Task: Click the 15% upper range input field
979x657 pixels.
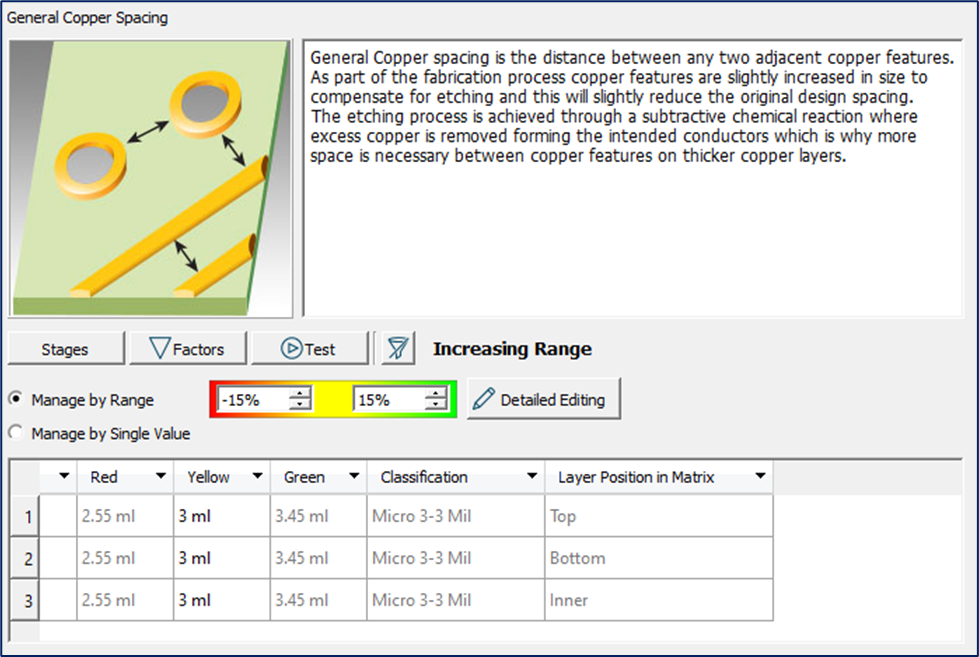Action: [x=387, y=400]
